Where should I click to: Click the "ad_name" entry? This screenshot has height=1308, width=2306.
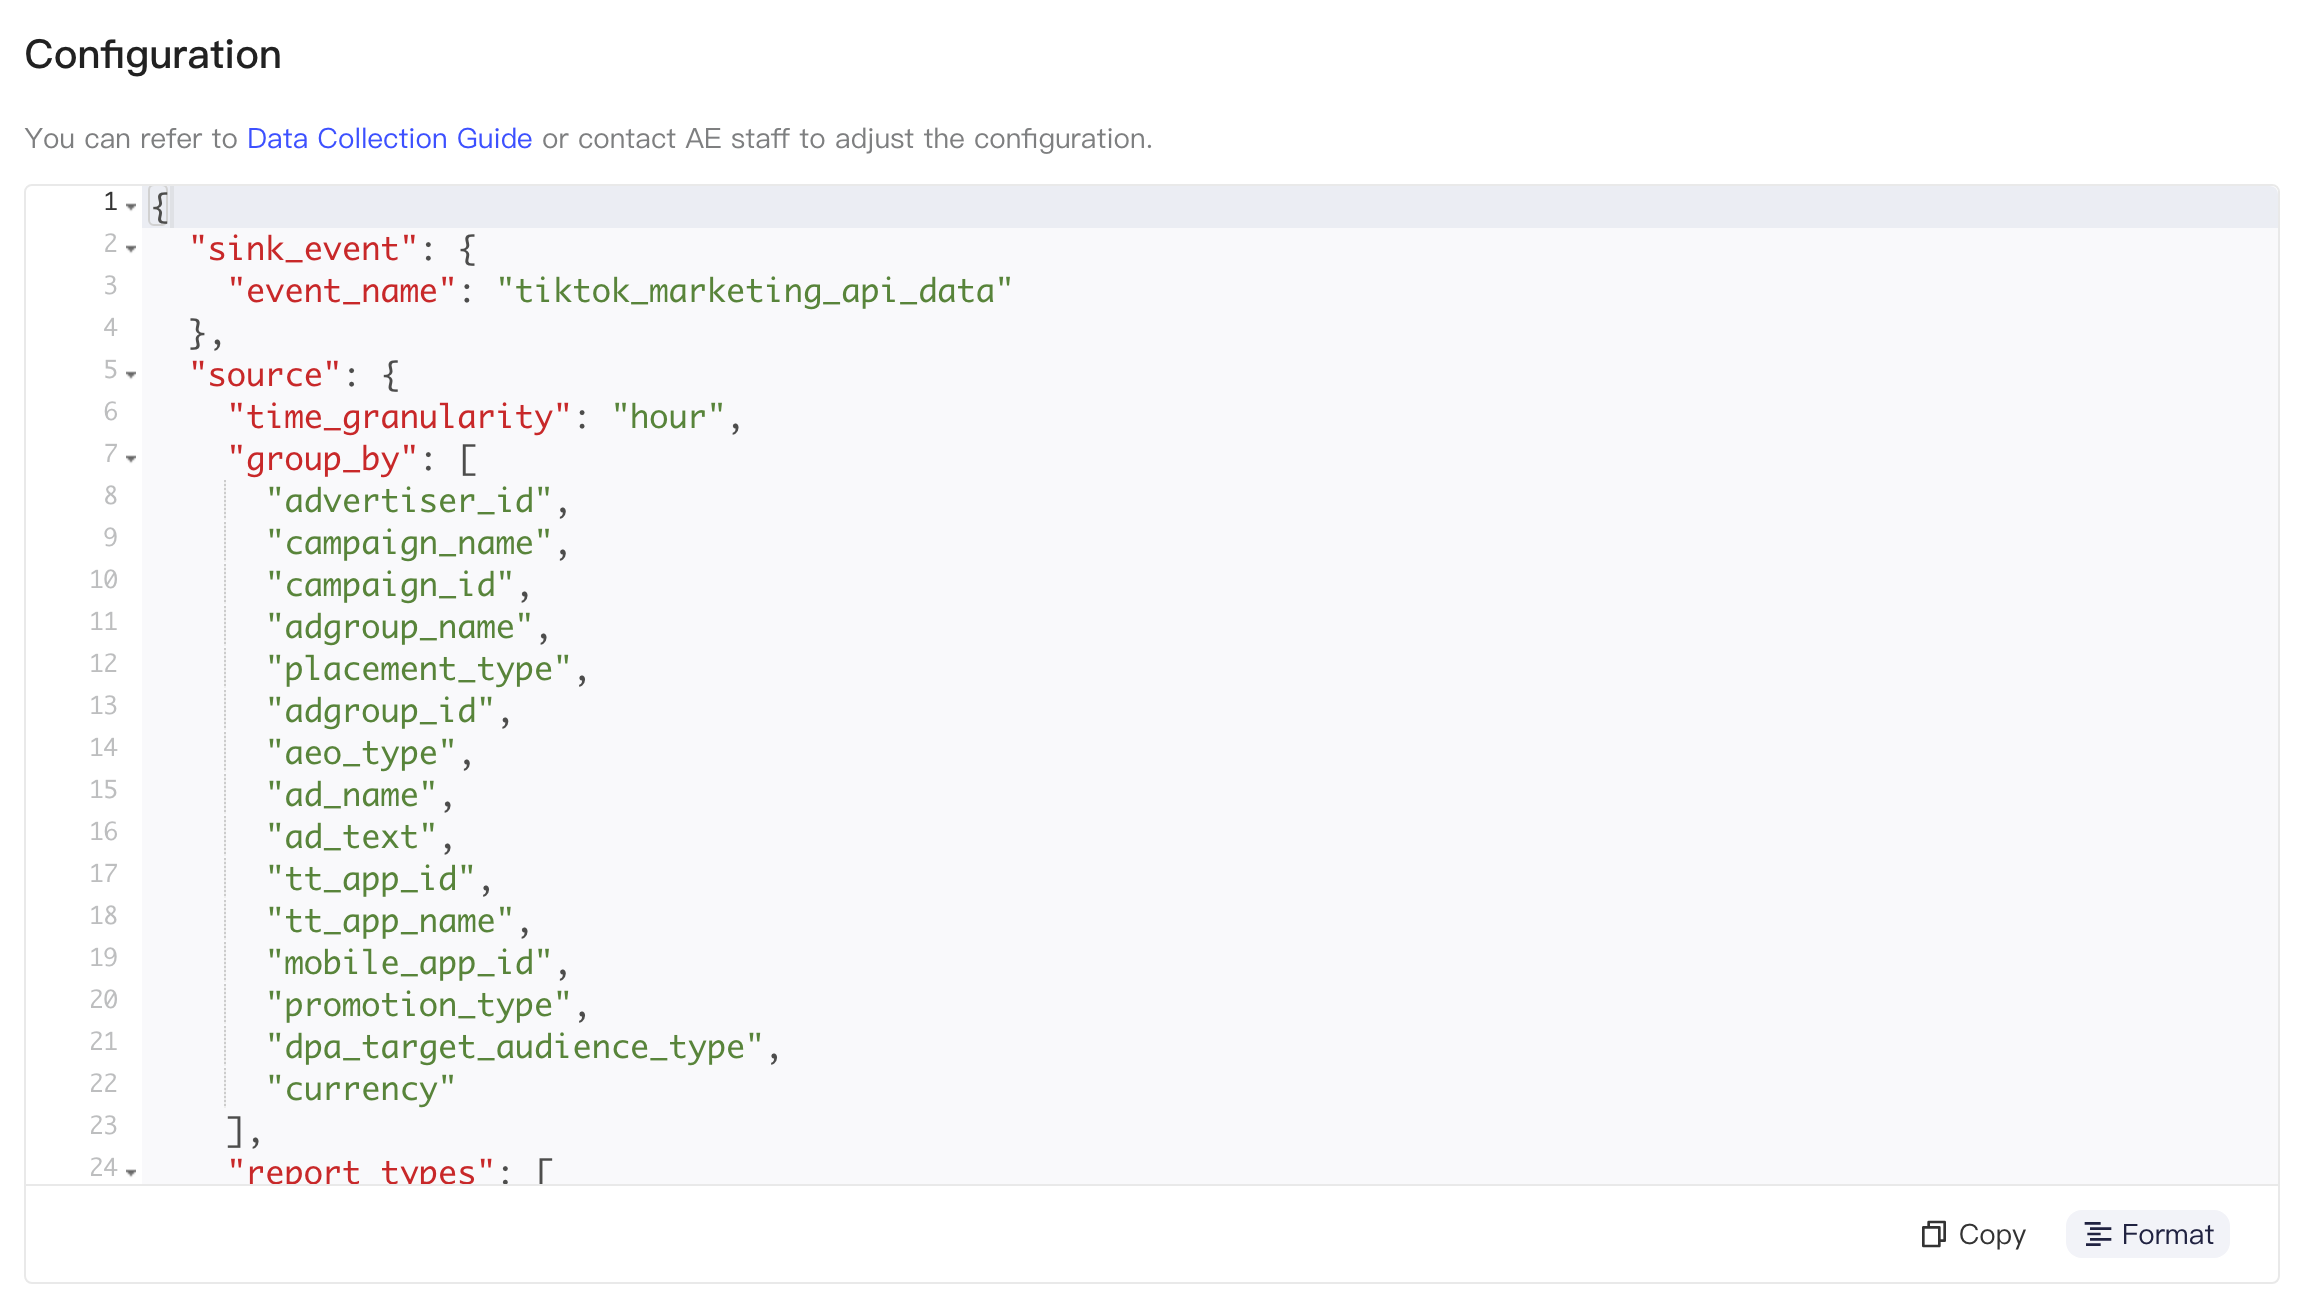[x=352, y=795]
